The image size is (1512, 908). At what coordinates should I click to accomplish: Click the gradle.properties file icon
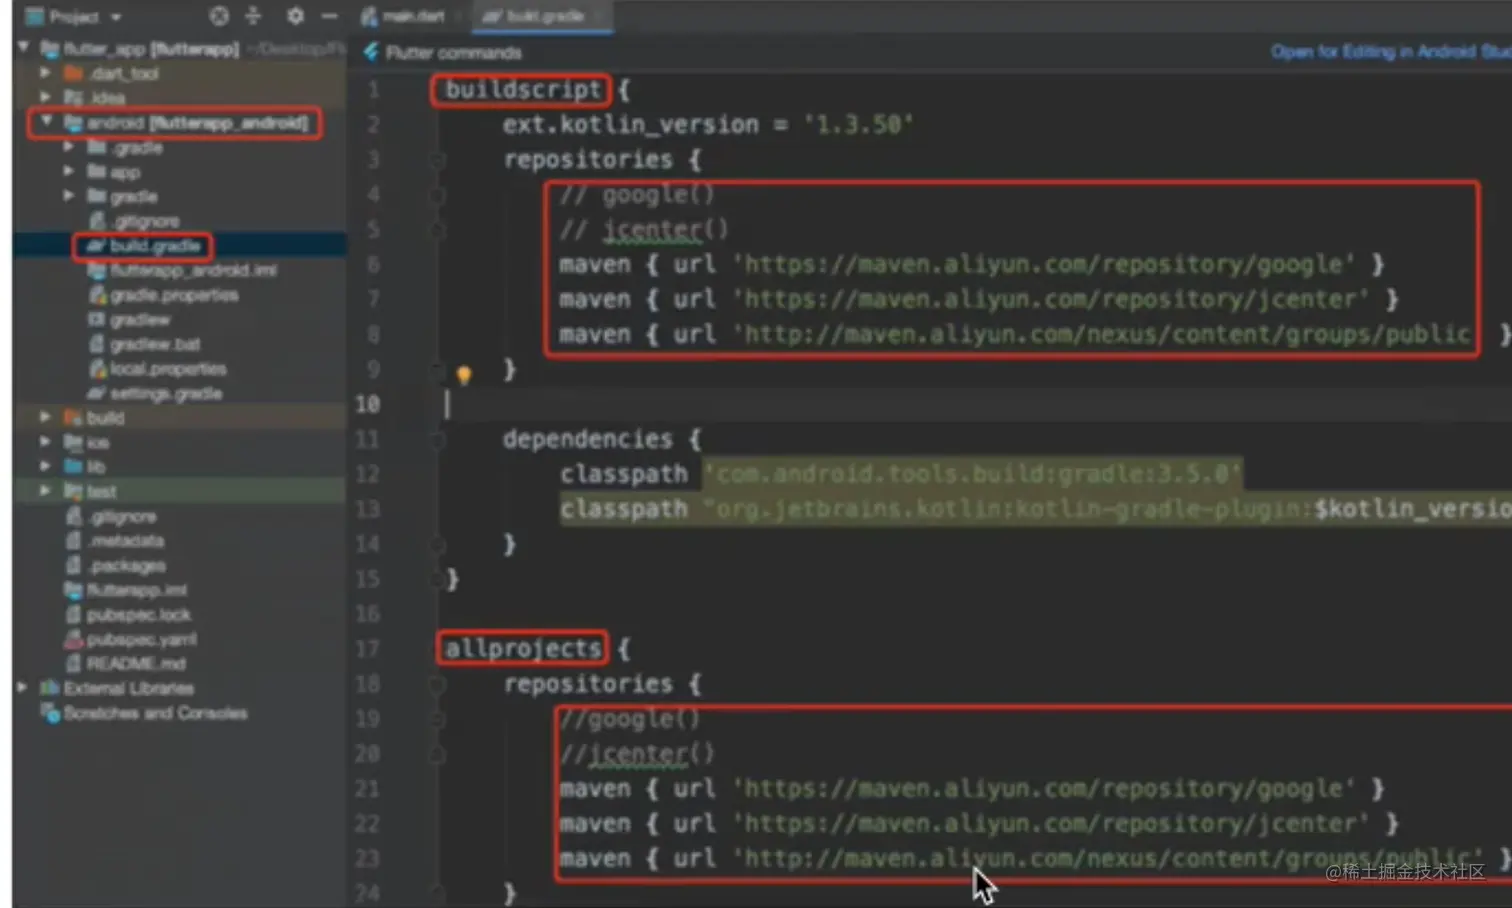[x=97, y=295]
